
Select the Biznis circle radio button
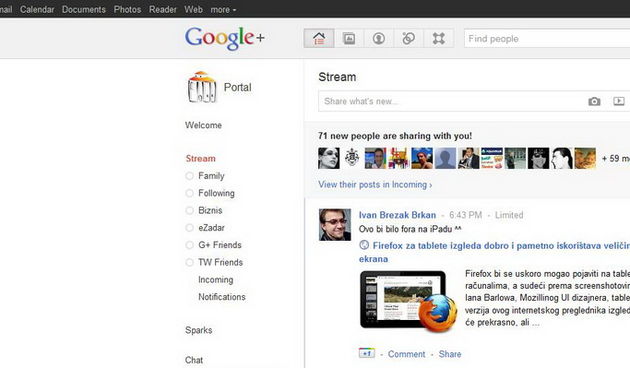(190, 211)
